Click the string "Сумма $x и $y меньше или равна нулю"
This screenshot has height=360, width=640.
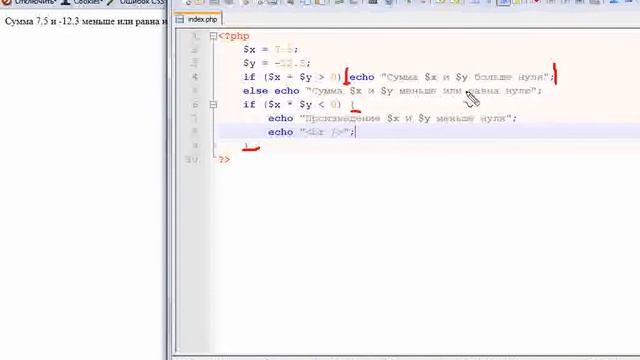click(421, 91)
